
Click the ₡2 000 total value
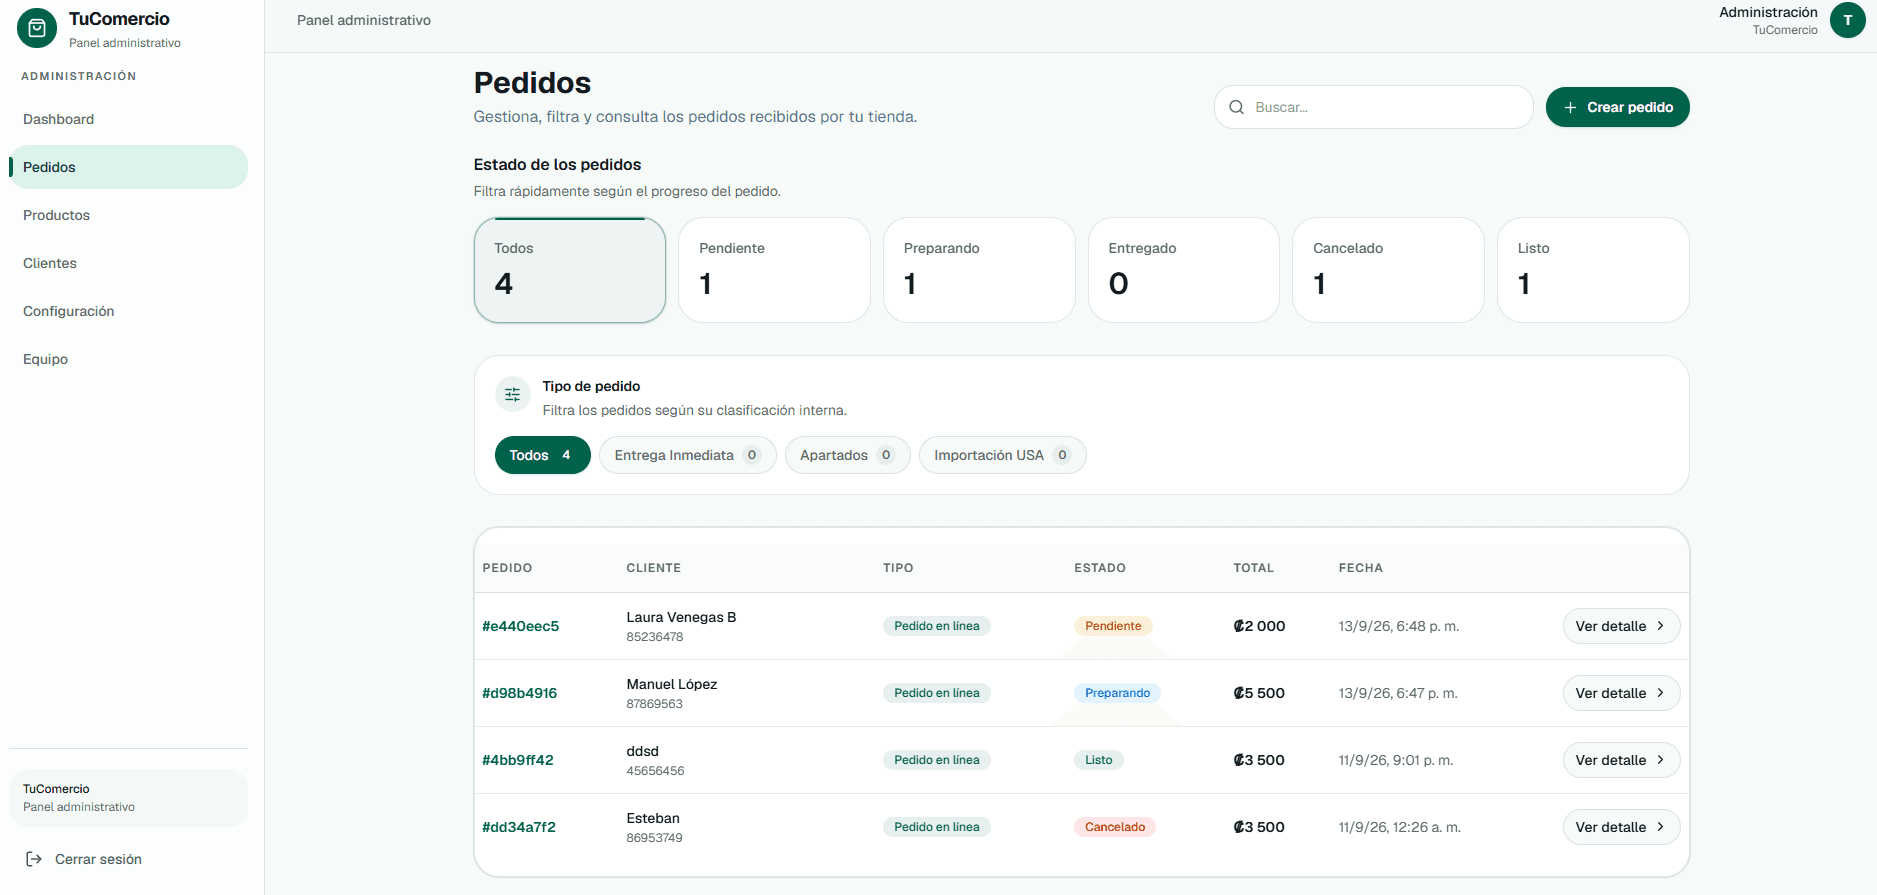[1259, 626]
